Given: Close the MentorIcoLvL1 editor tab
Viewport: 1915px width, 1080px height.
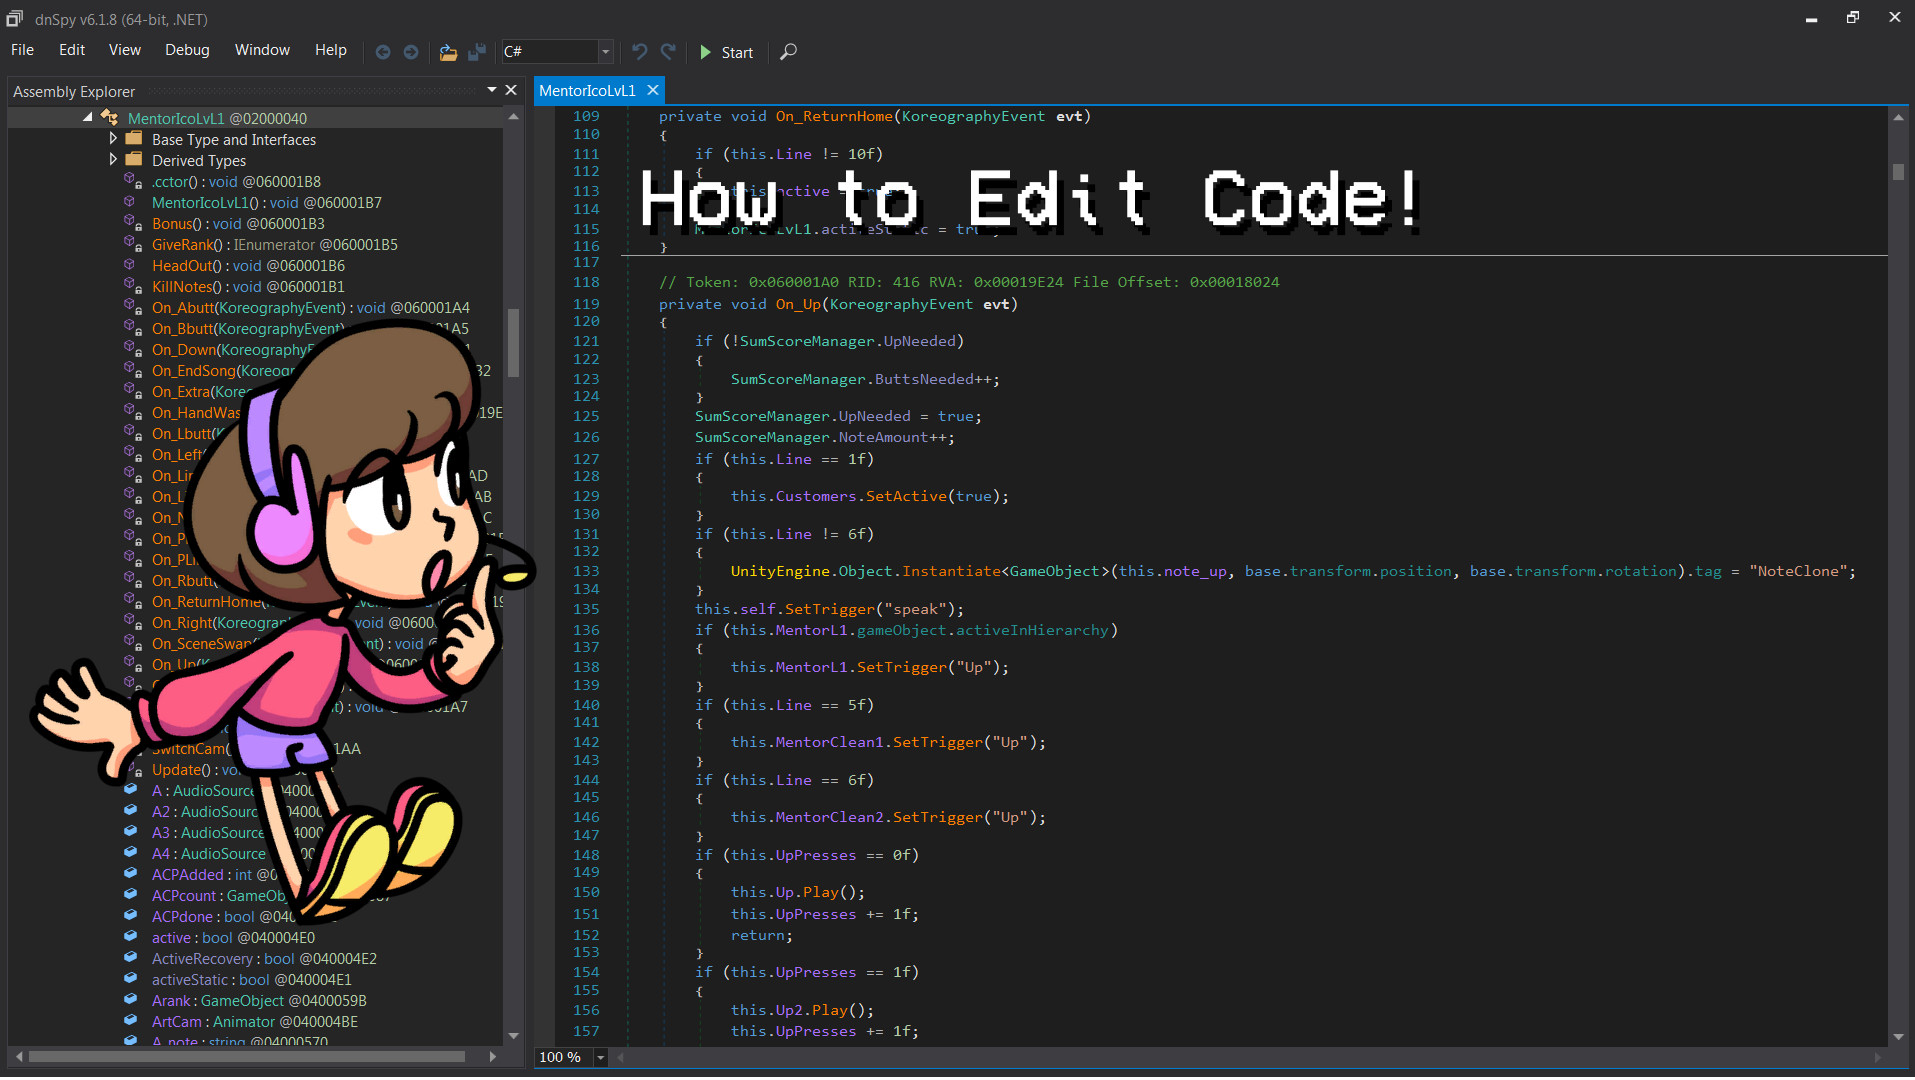Looking at the screenshot, I should (x=653, y=90).
